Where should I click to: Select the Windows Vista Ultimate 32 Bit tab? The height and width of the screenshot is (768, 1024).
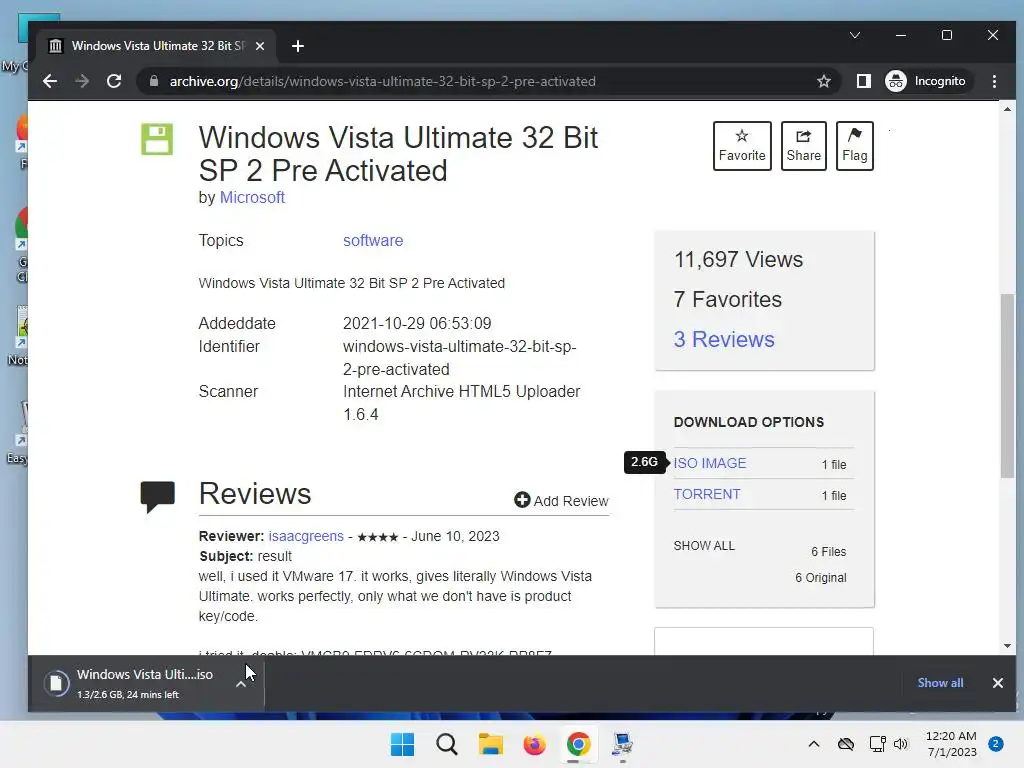[157, 46]
